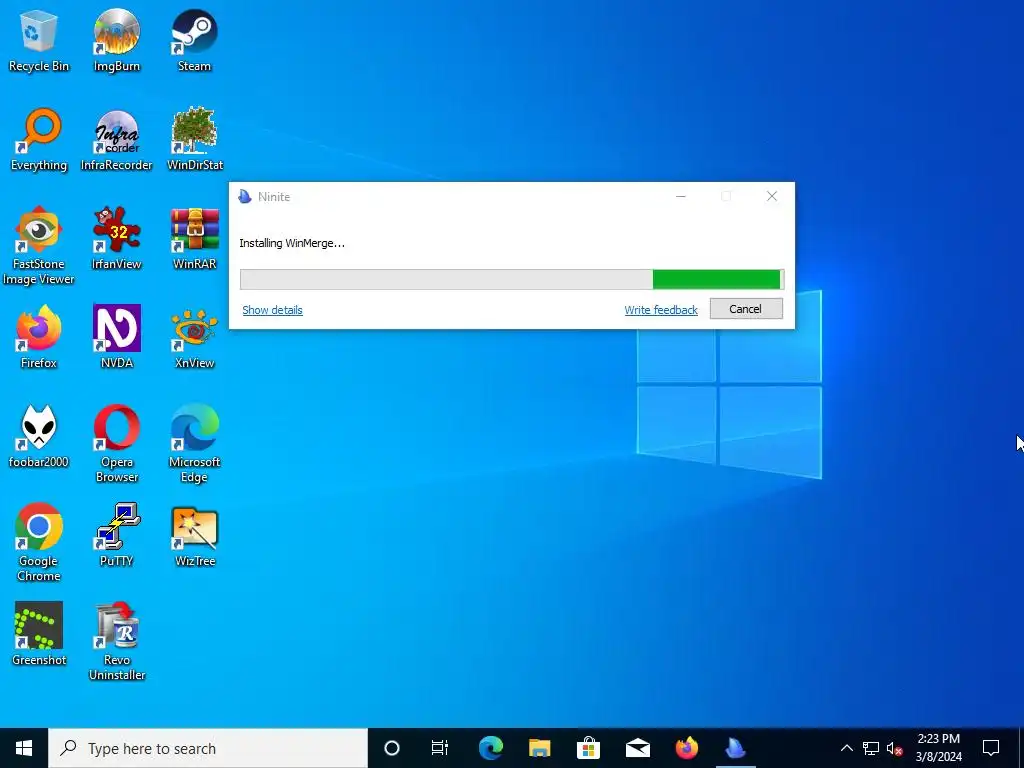This screenshot has width=1024, height=768.
Task: Open Microsoft Store from the taskbar
Action: pyautogui.click(x=588, y=748)
